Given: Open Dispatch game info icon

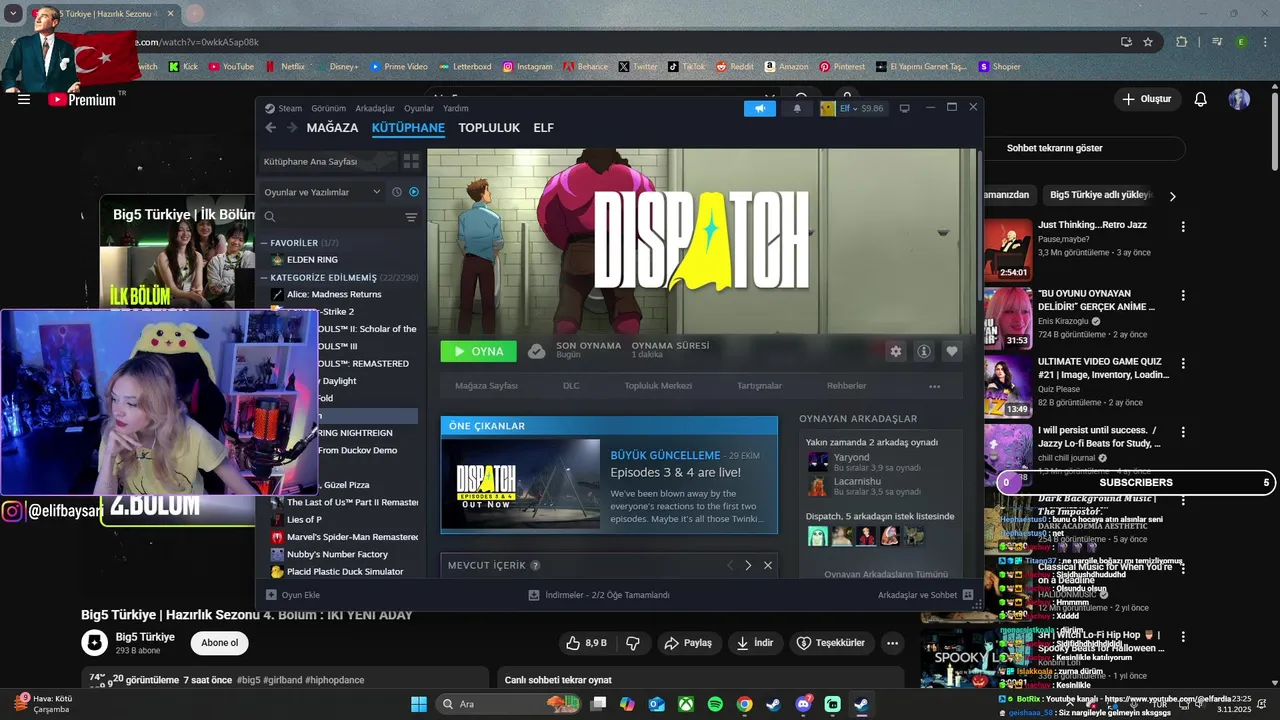Looking at the screenshot, I should click(x=924, y=351).
